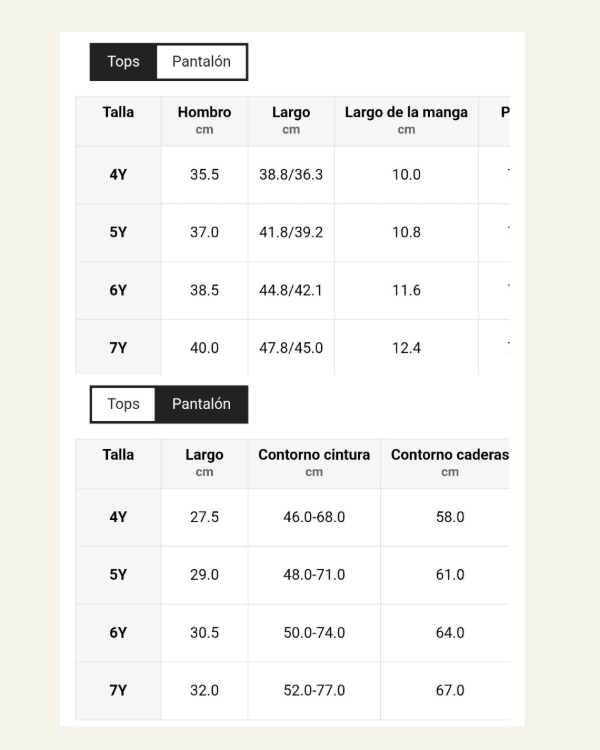Open the Tops tab above the Contorno cintura table
The width and height of the screenshot is (600, 750).
(123, 405)
